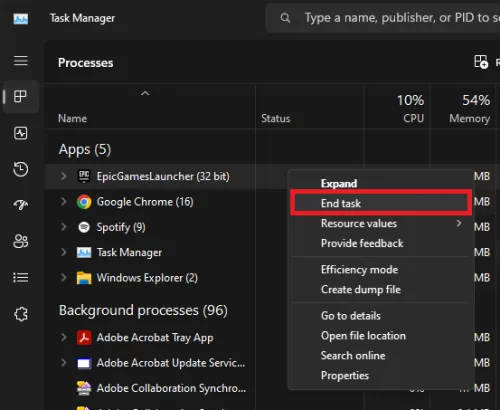
Task: Choose End task in the context menu
Action: [381, 203]
